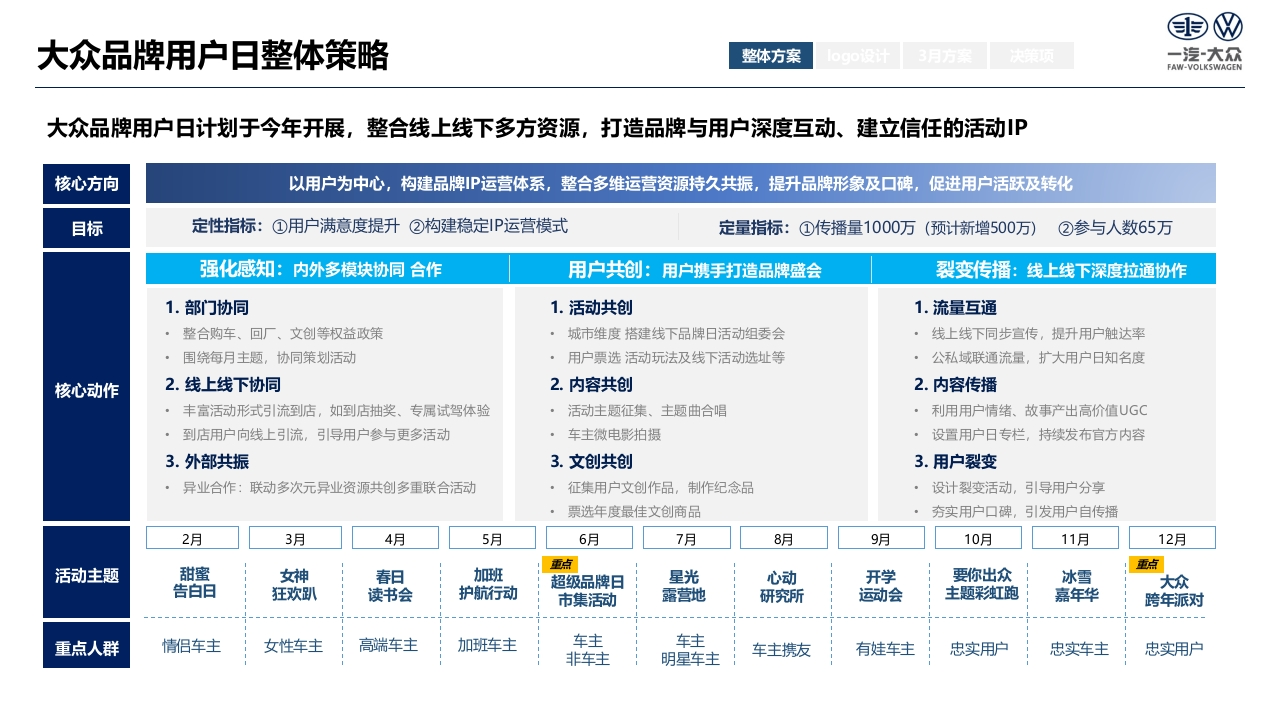The width and height of the screenshot is (1280, 720).
Task: Select the 4月 month box
Action: tap(395, 538)
